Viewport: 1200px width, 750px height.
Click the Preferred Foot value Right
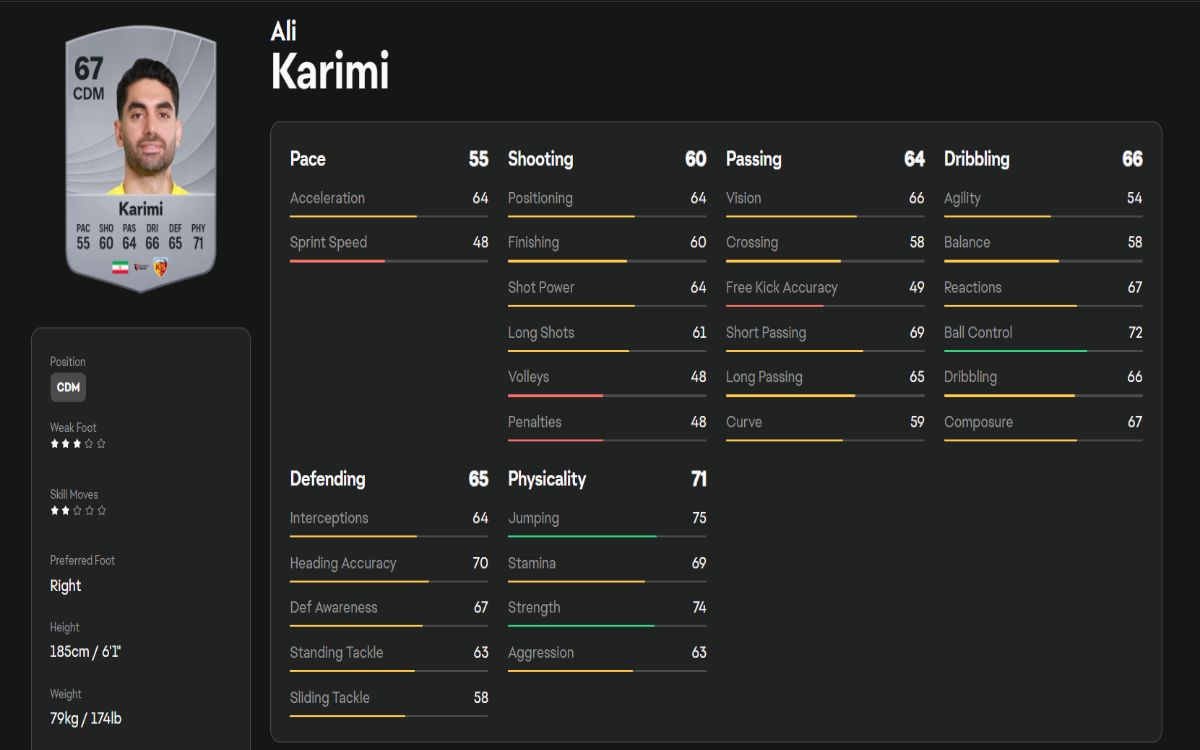point(66,586)
